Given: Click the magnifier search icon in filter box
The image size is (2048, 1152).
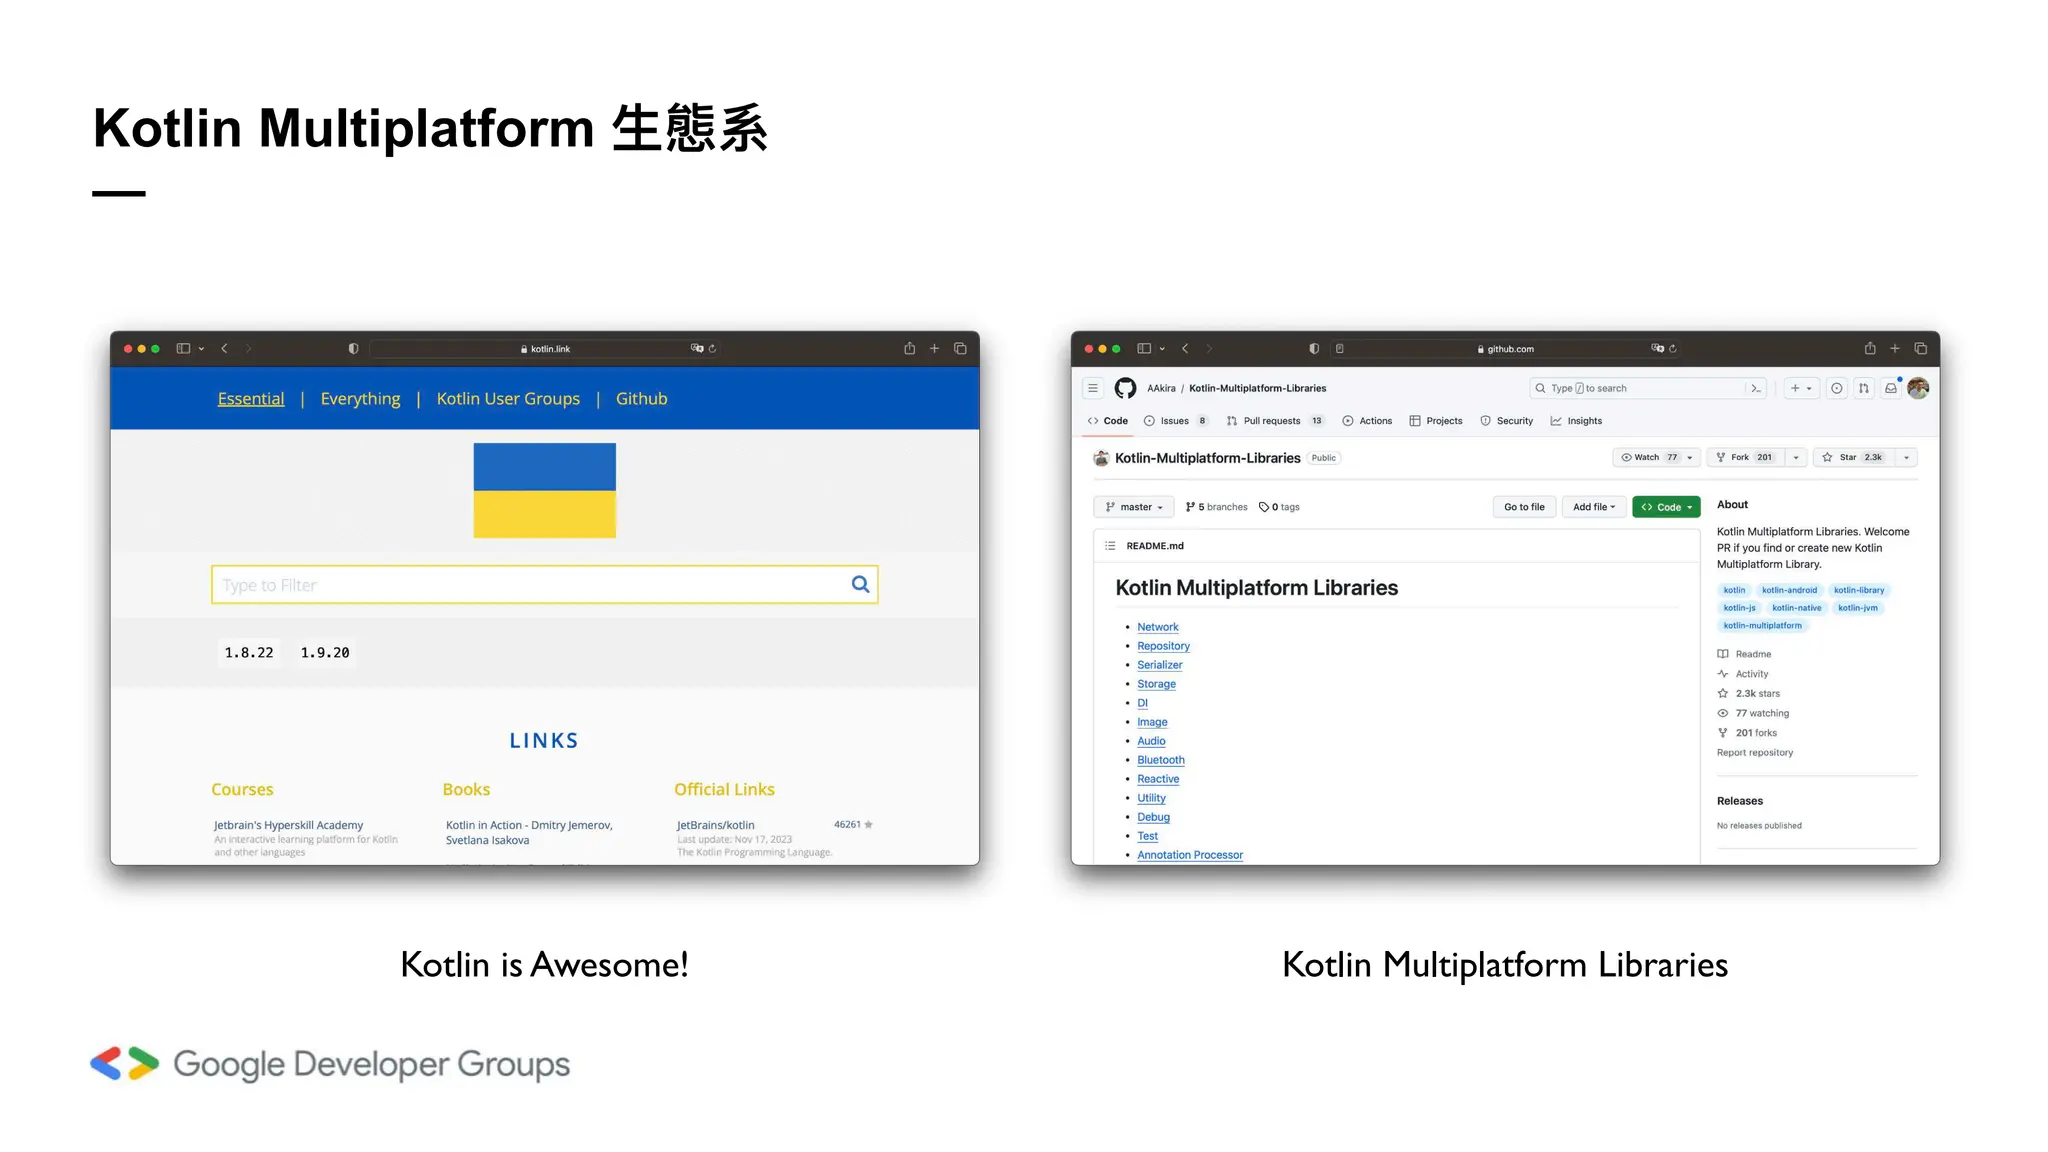Looking at the screenshot, I should pyautogui.click(x=860, y=584).
